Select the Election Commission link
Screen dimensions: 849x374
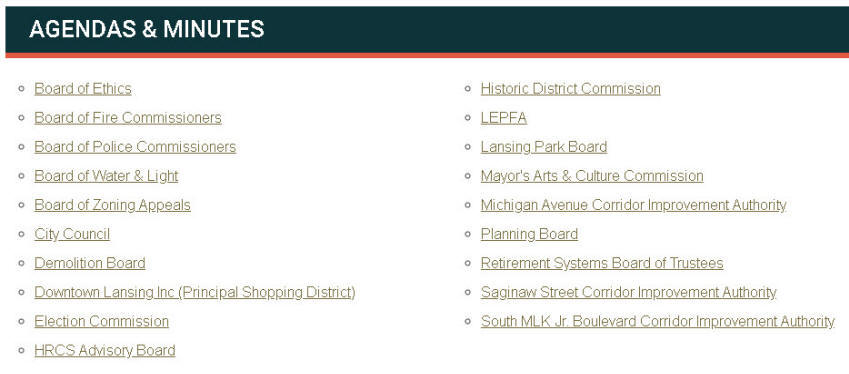click(x=101, y=321)
